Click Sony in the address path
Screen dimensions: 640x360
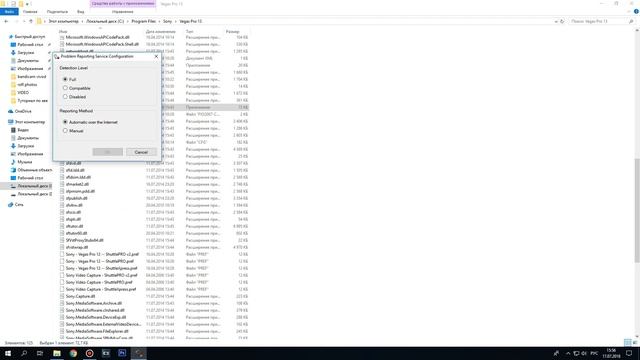pos(167,21)
